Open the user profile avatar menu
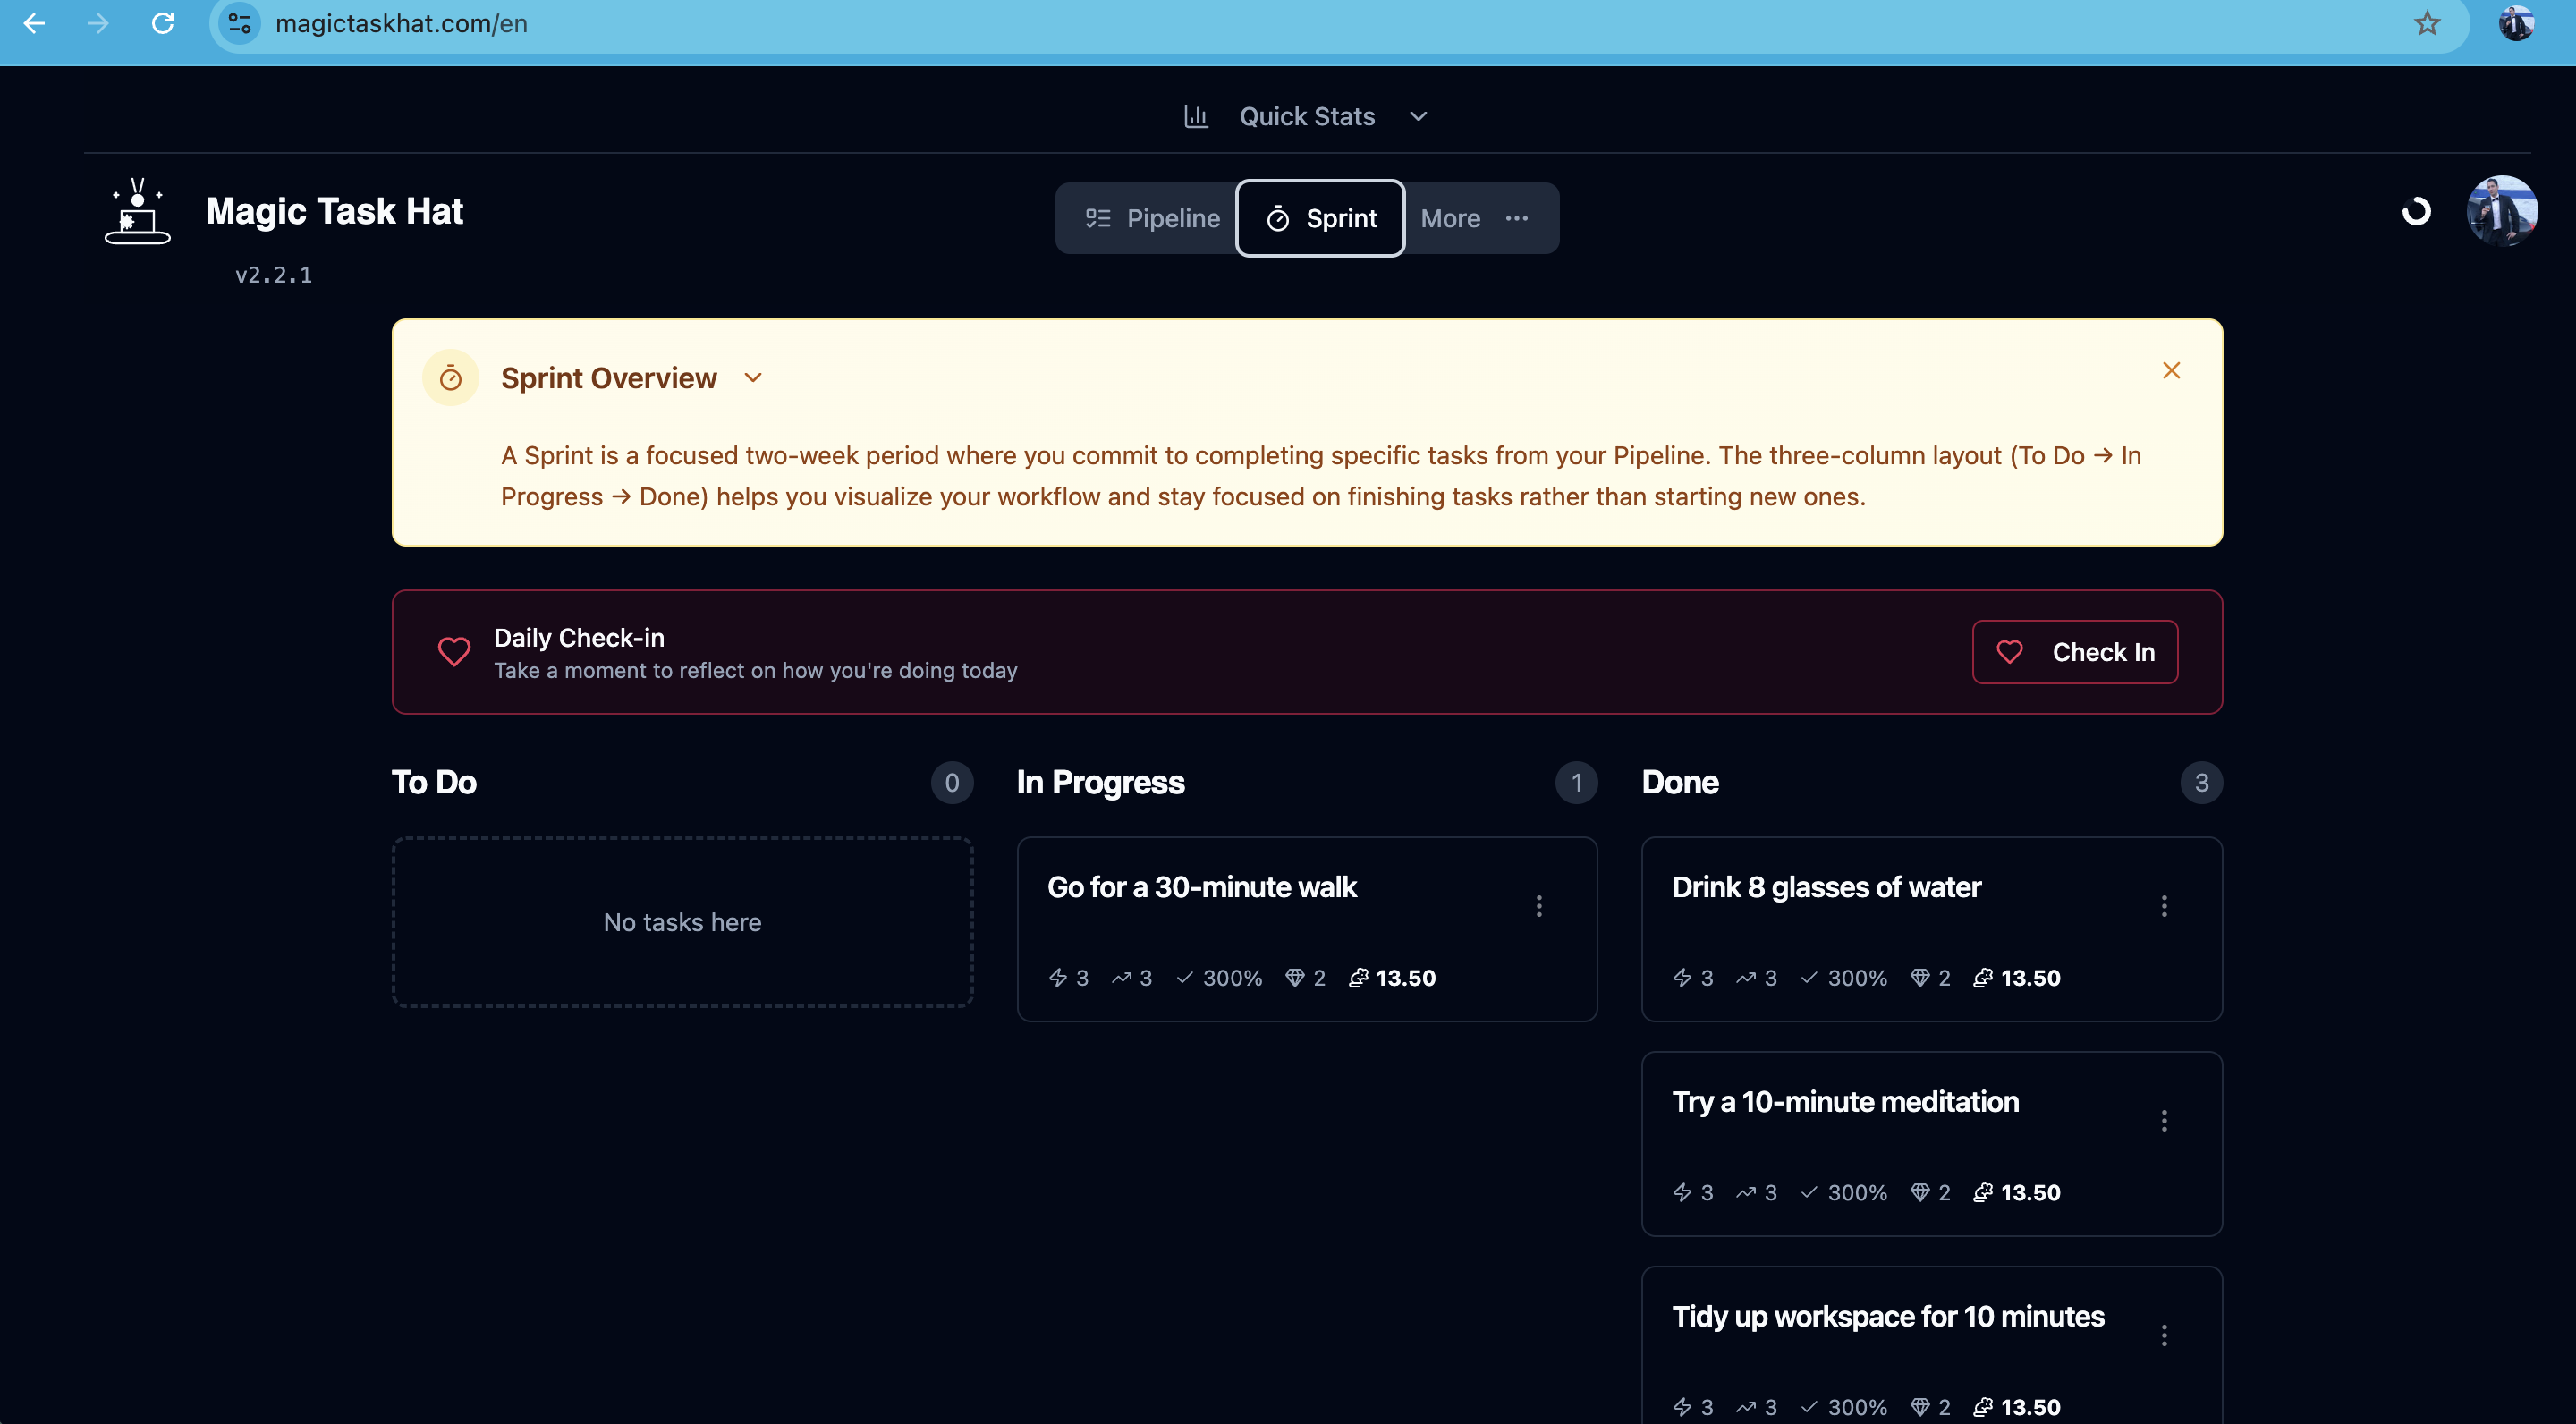This screenshot has width=2576, height=1424. pyautogui.click(x=2502, y=211)
